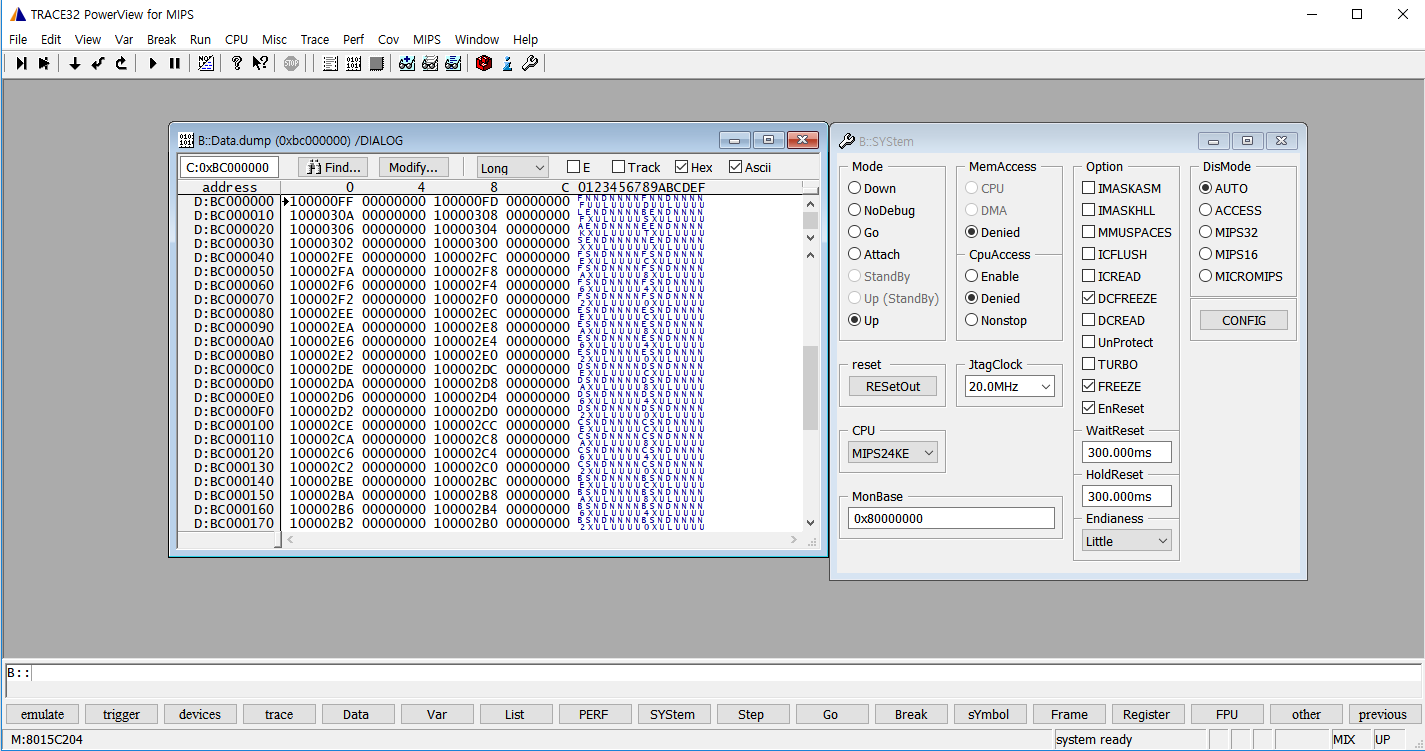Image resolution: width=1425 pixels, height=751 pixels.
Task: Click the step over down-arrow icon
Action: [74, 63]
